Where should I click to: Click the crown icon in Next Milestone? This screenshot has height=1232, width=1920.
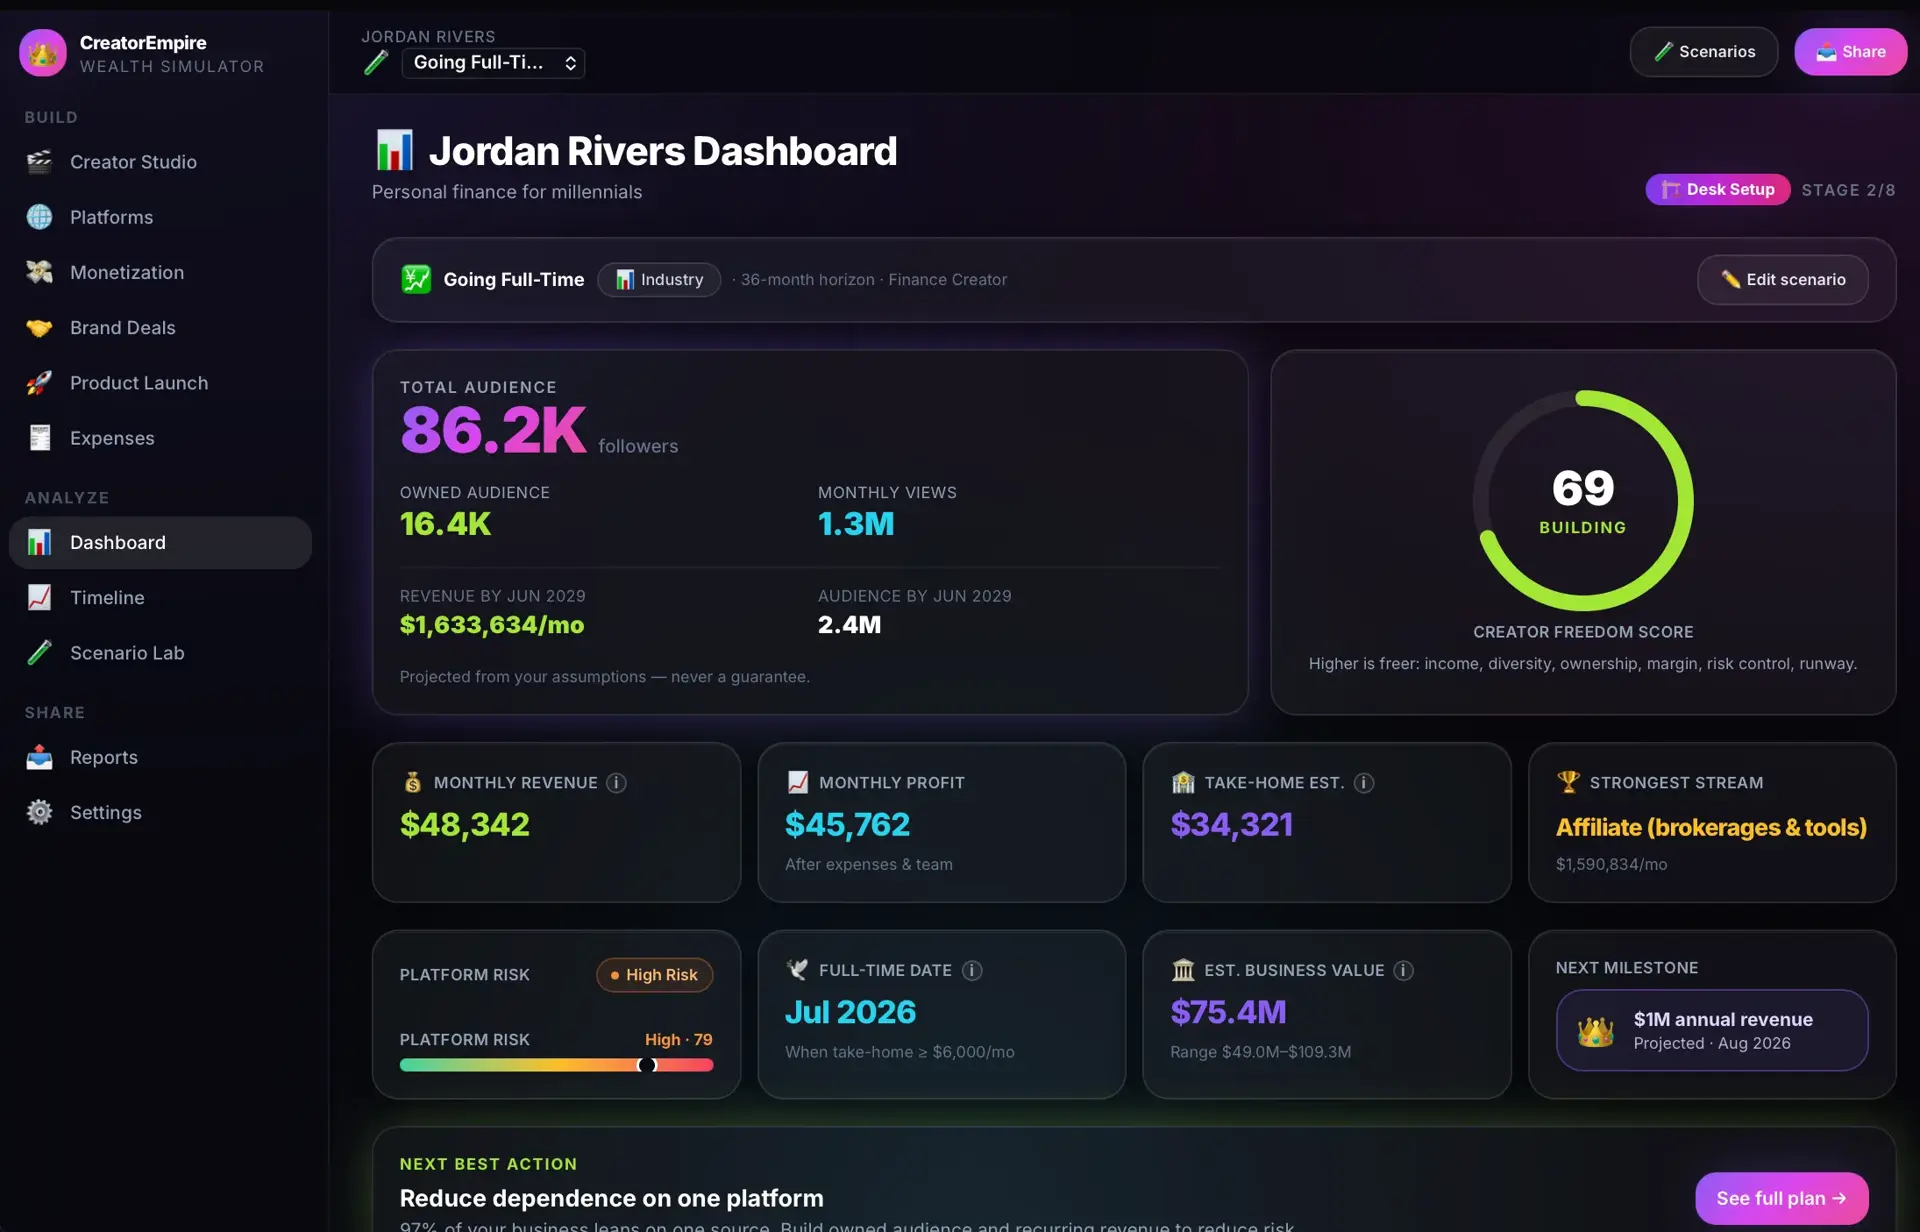click(x=1595, y=1031)
